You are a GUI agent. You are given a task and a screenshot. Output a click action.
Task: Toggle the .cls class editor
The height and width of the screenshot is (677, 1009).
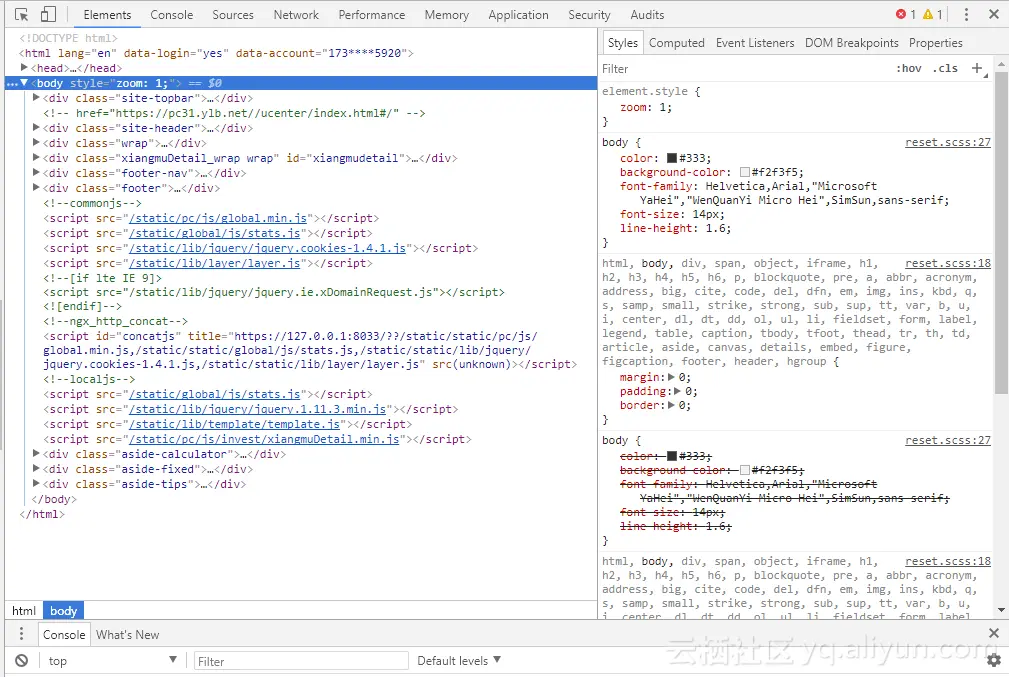tap(945, 69)
